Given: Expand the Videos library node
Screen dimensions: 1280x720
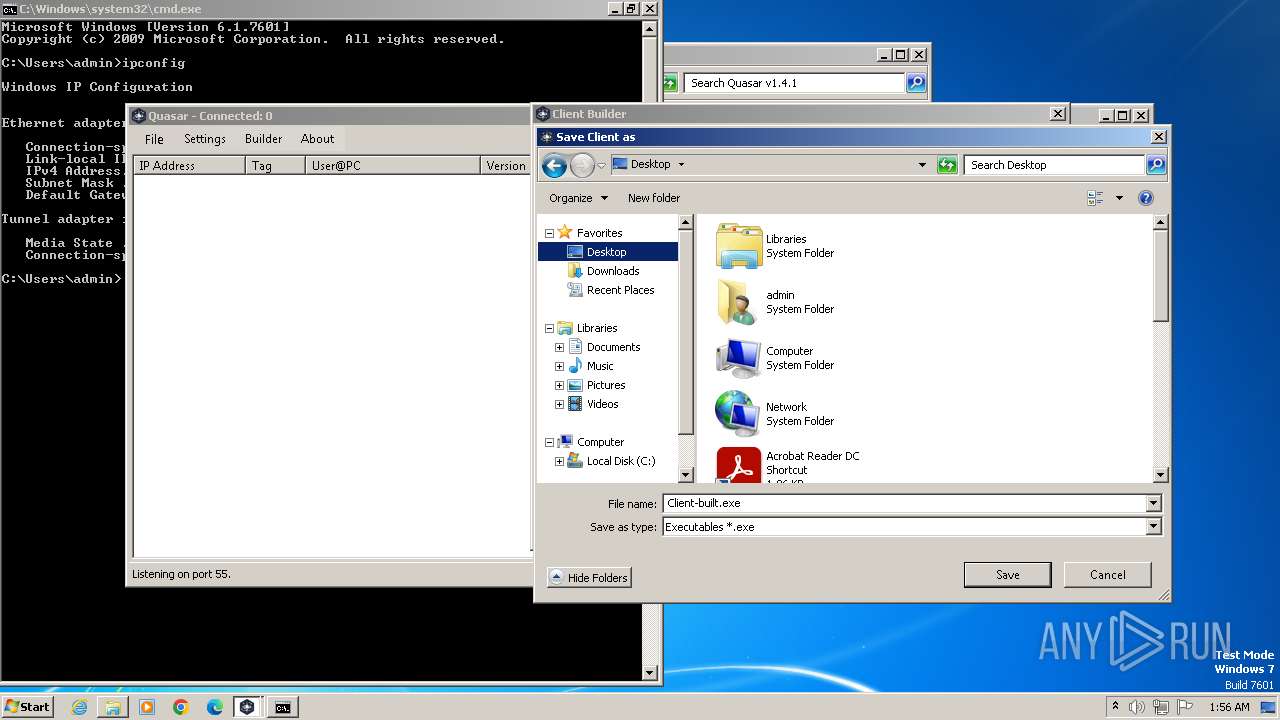Looking at the screenshot, I should tap(559, 404).
